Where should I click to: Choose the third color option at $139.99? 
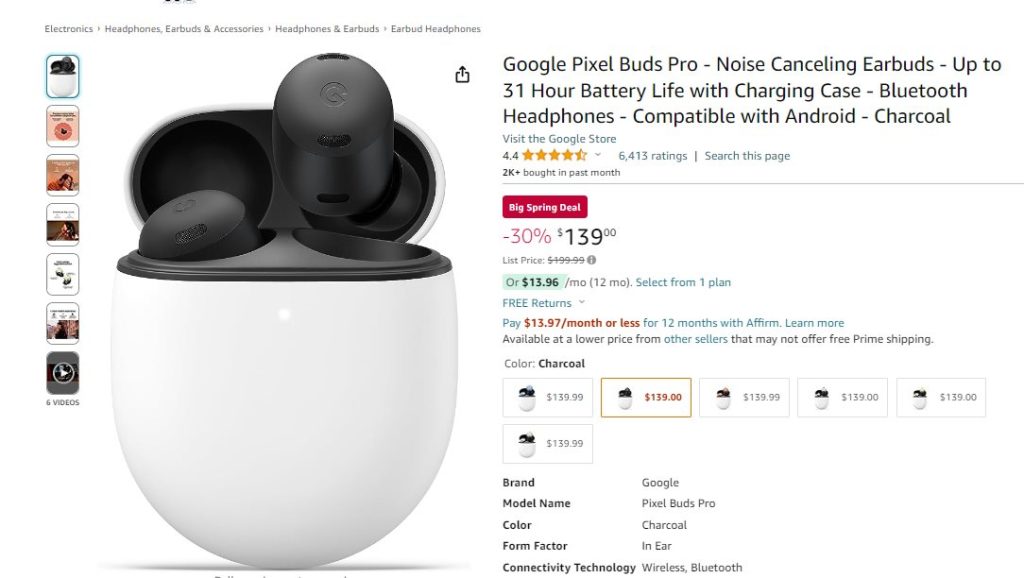(744, 397)
